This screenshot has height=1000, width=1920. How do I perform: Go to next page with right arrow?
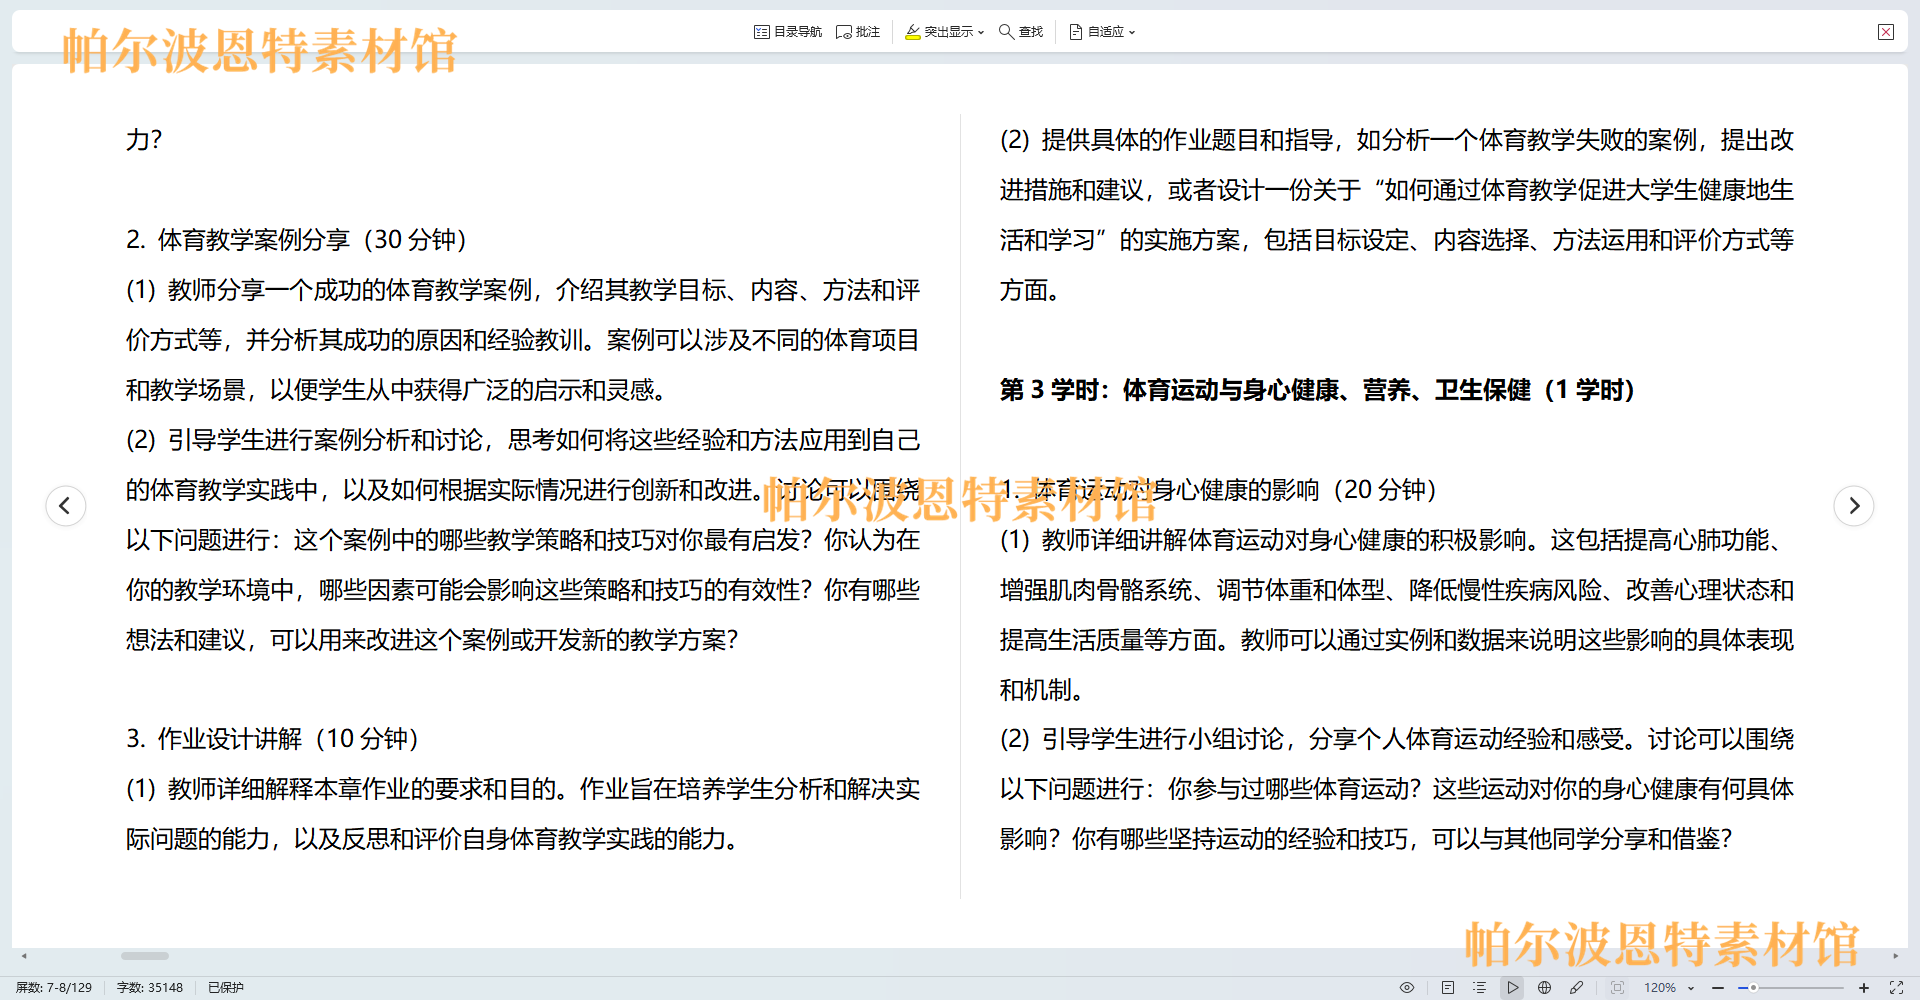tap(1854, 506)
